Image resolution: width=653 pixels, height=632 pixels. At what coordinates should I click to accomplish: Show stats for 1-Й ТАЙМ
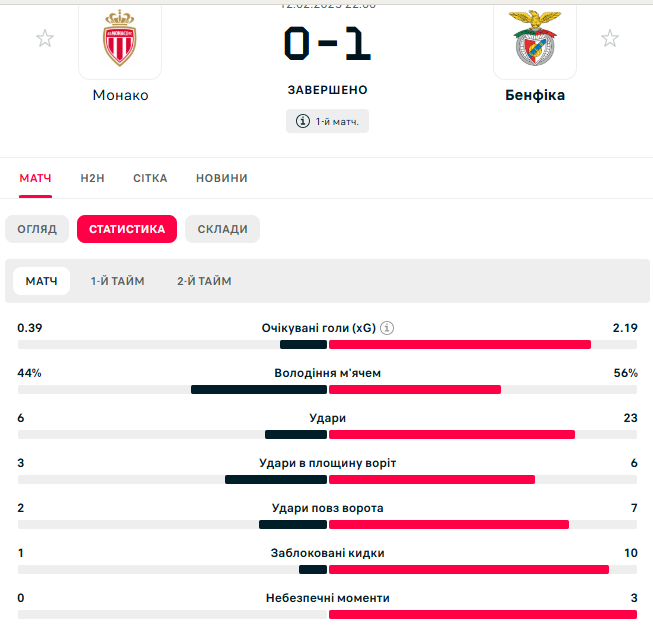point(118,281)
